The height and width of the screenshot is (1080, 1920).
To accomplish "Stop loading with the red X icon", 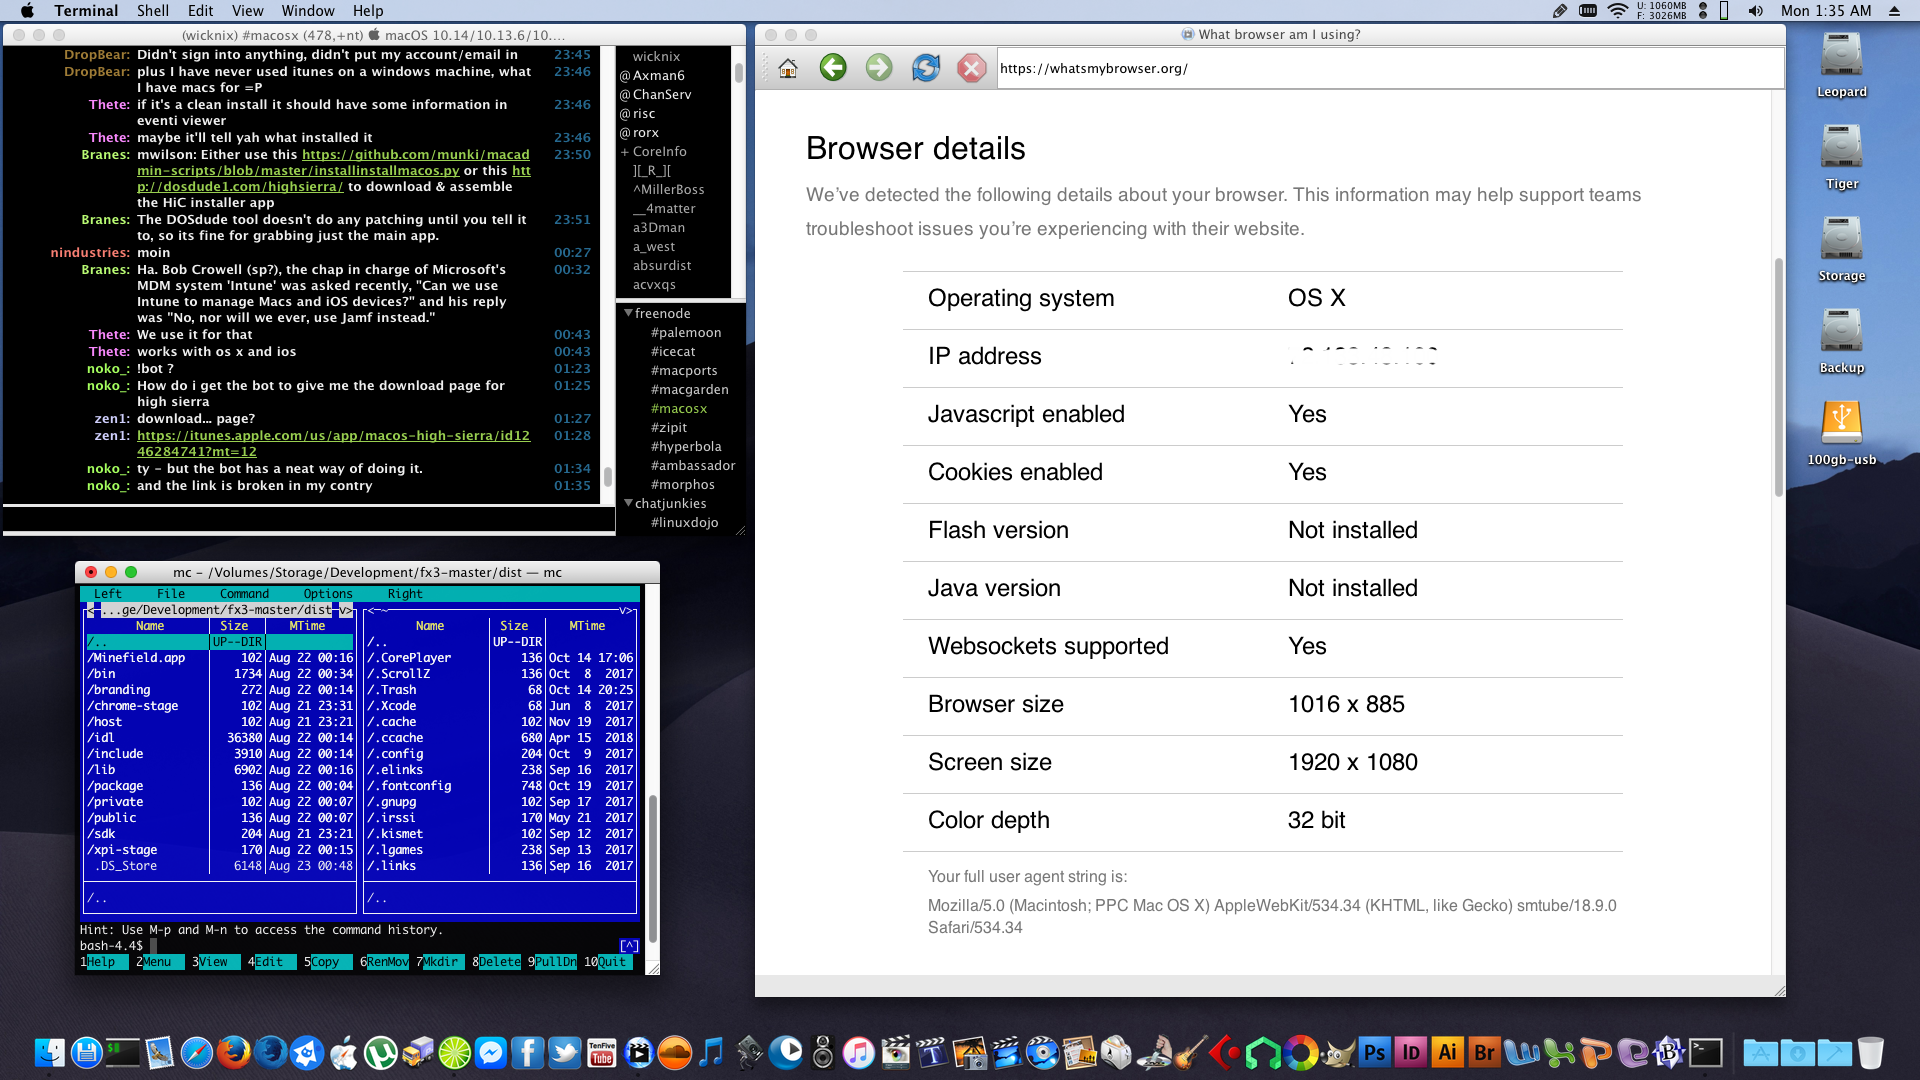I will pyautogui.click(x=971, y=68).
